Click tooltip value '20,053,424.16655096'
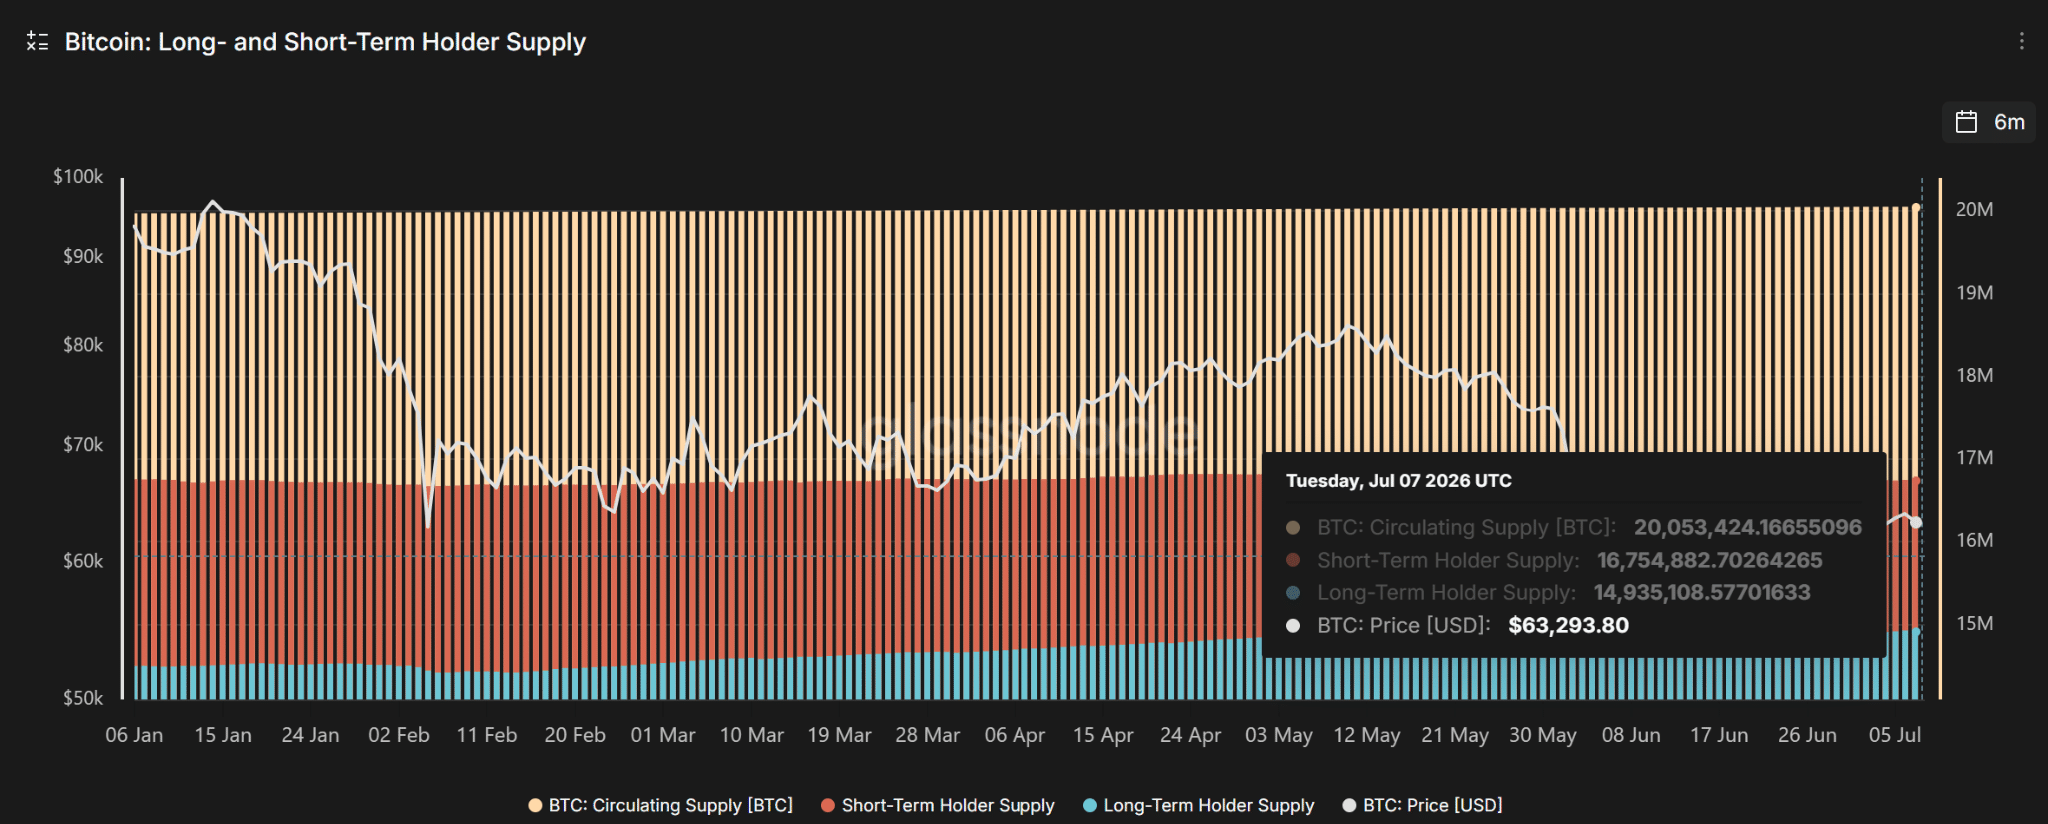Screen dimensions: 2048x824 pos(1748,527)
